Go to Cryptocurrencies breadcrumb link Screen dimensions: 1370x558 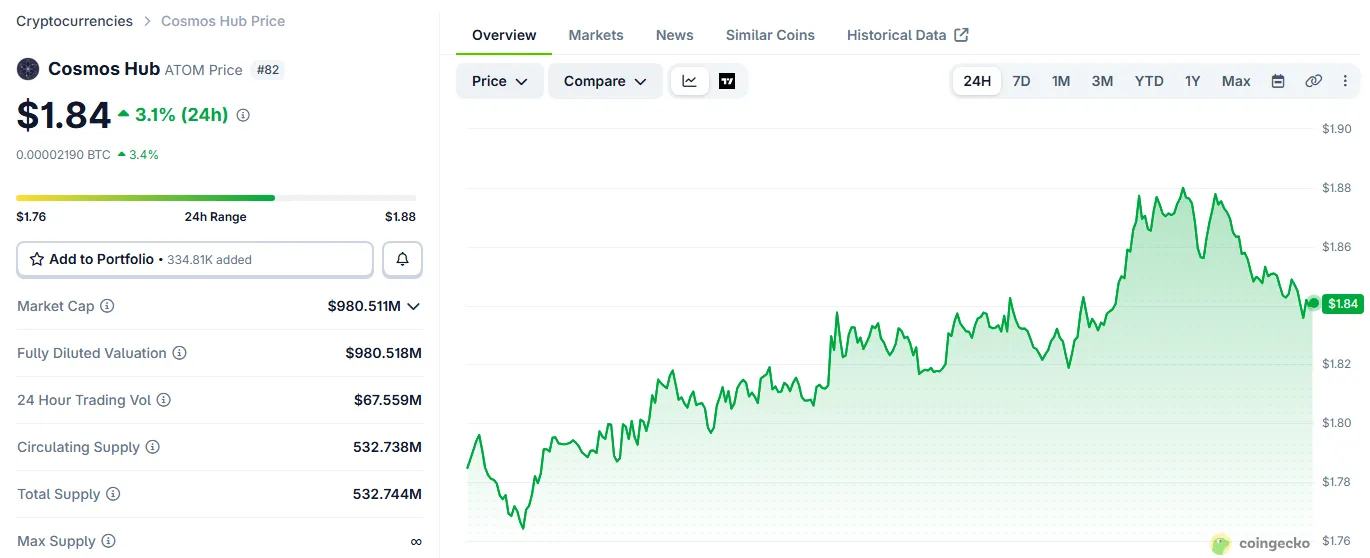click(x=74, y=21)
